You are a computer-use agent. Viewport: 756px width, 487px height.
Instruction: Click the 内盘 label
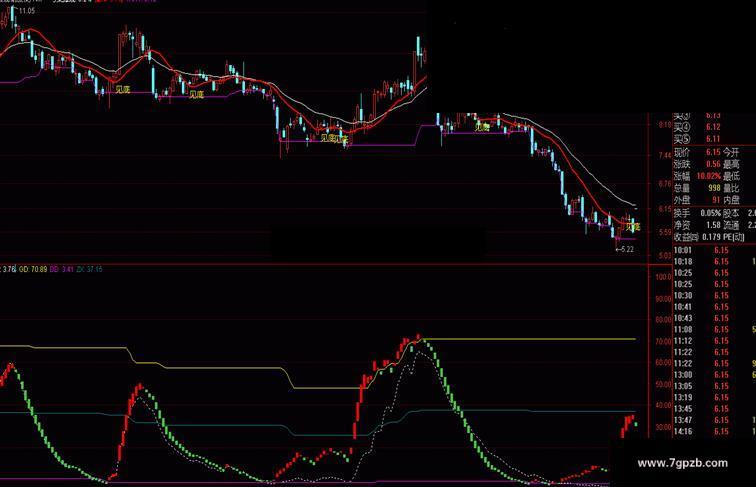pyautogui.click(x=731, y=200)
